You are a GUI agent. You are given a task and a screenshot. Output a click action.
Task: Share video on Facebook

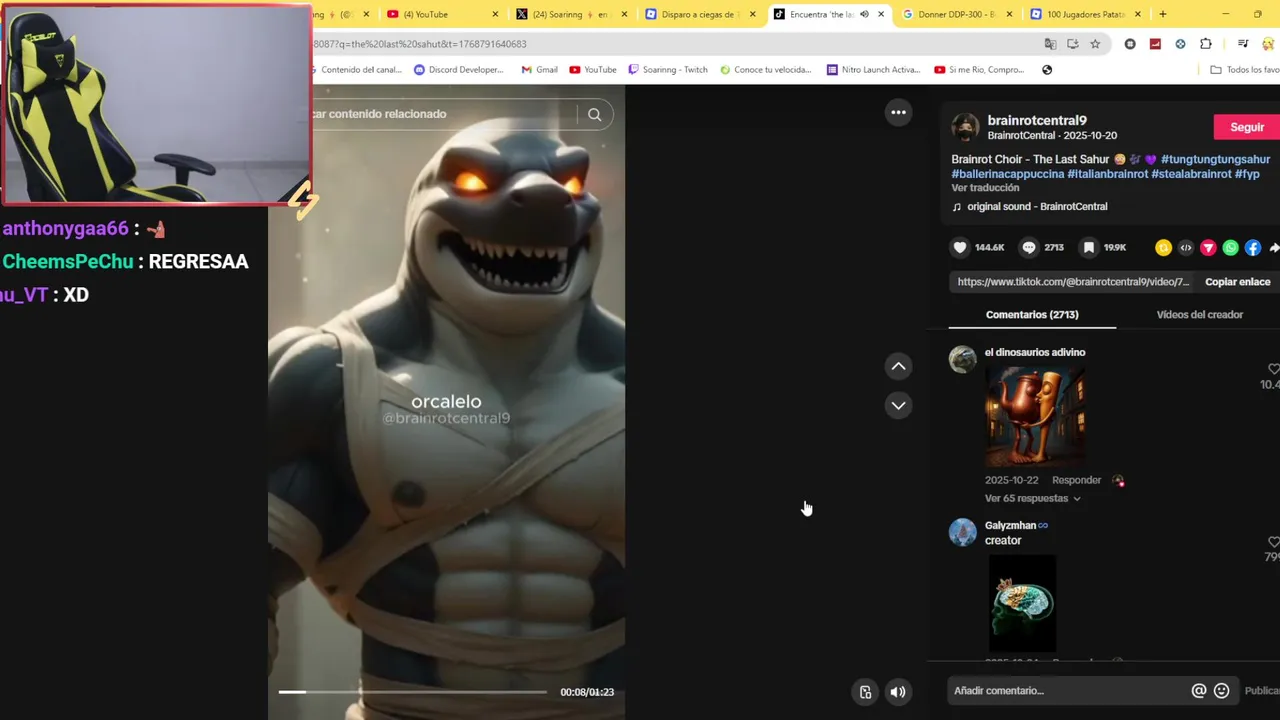coord(1253,248)
